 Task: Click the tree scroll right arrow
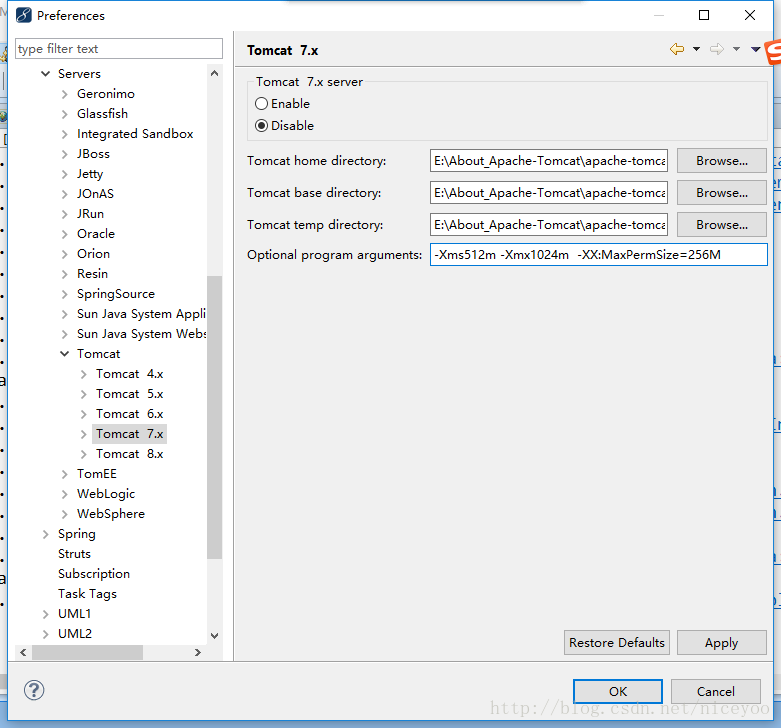(x=198, y=652)
